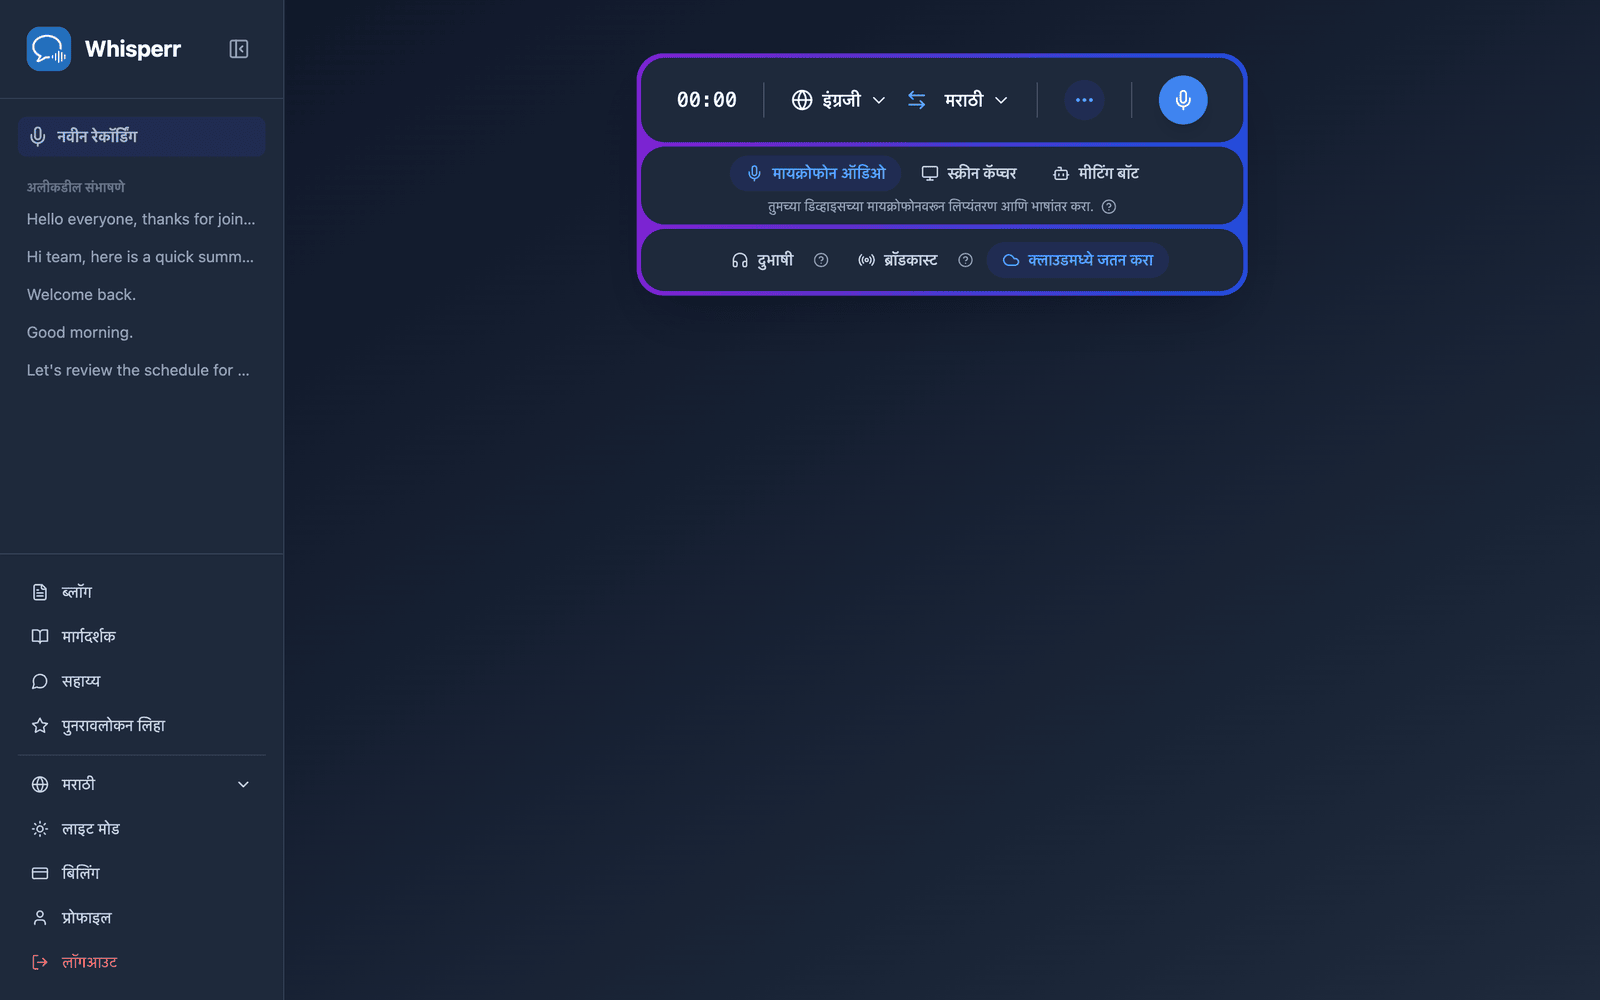Open conversation 'Hello everyone, thanks for join...'
The height and width of the screenshot is (1000, 1600).
[x=141, y=219]
